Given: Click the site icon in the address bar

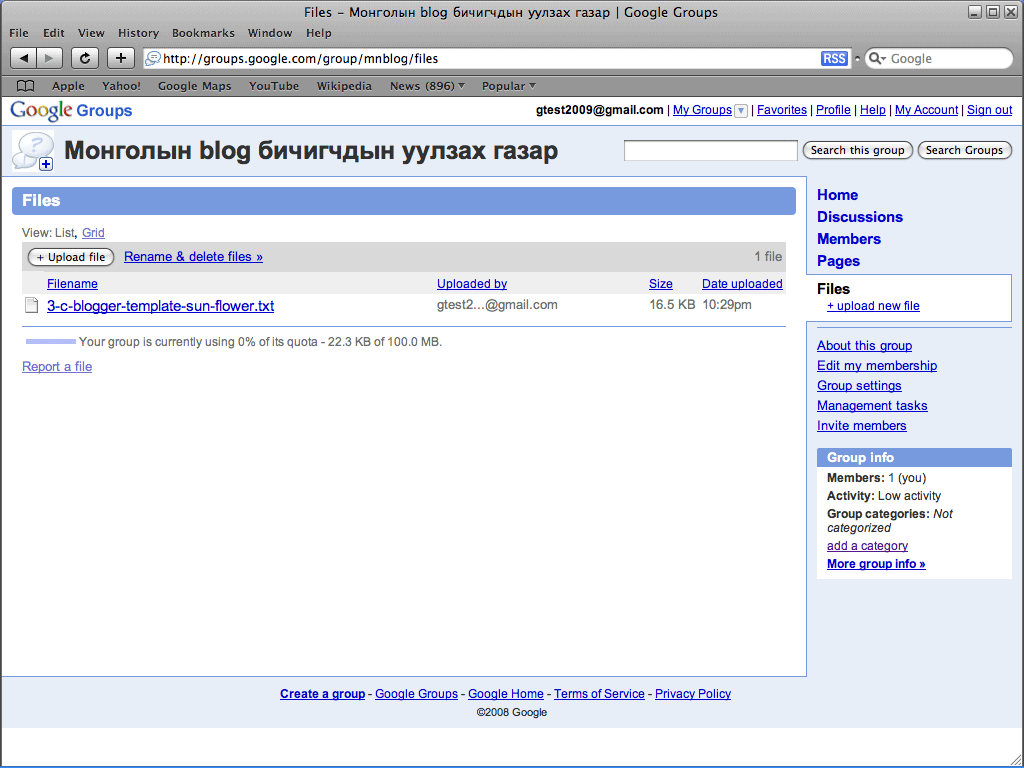Looking at the screenshot, I should pyautogui.click(x=153, y=58).
